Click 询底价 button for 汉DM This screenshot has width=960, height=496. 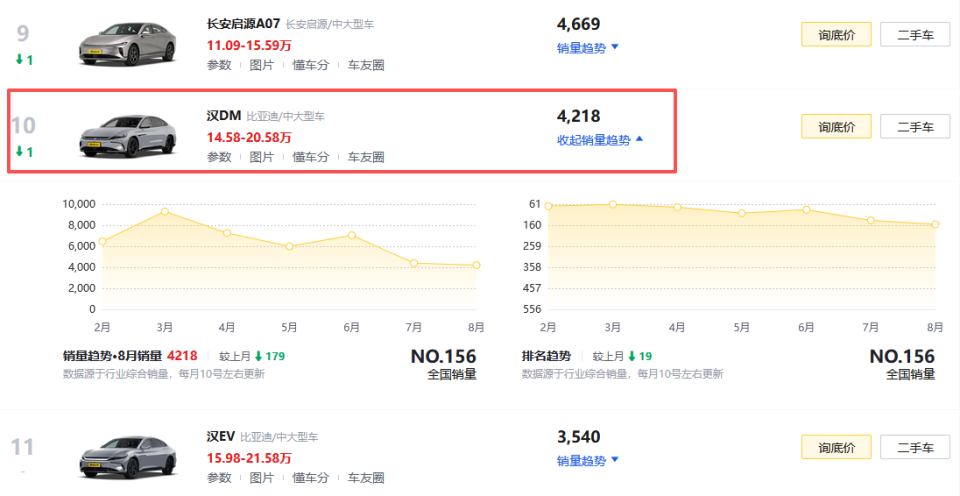tap(836, 127)
